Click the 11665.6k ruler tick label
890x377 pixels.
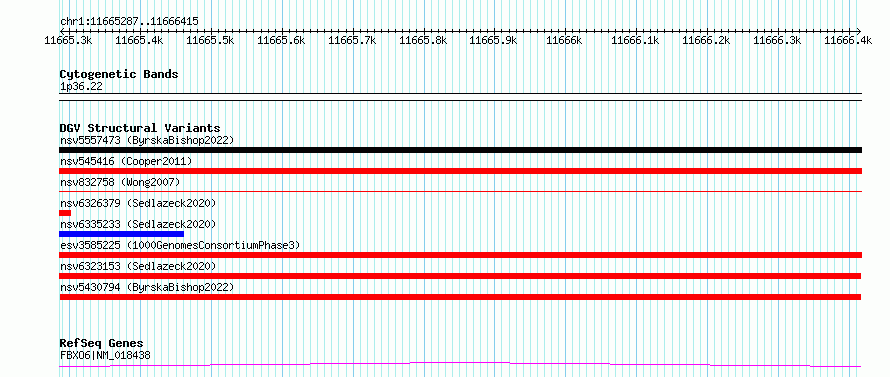(x=281, y=40)
